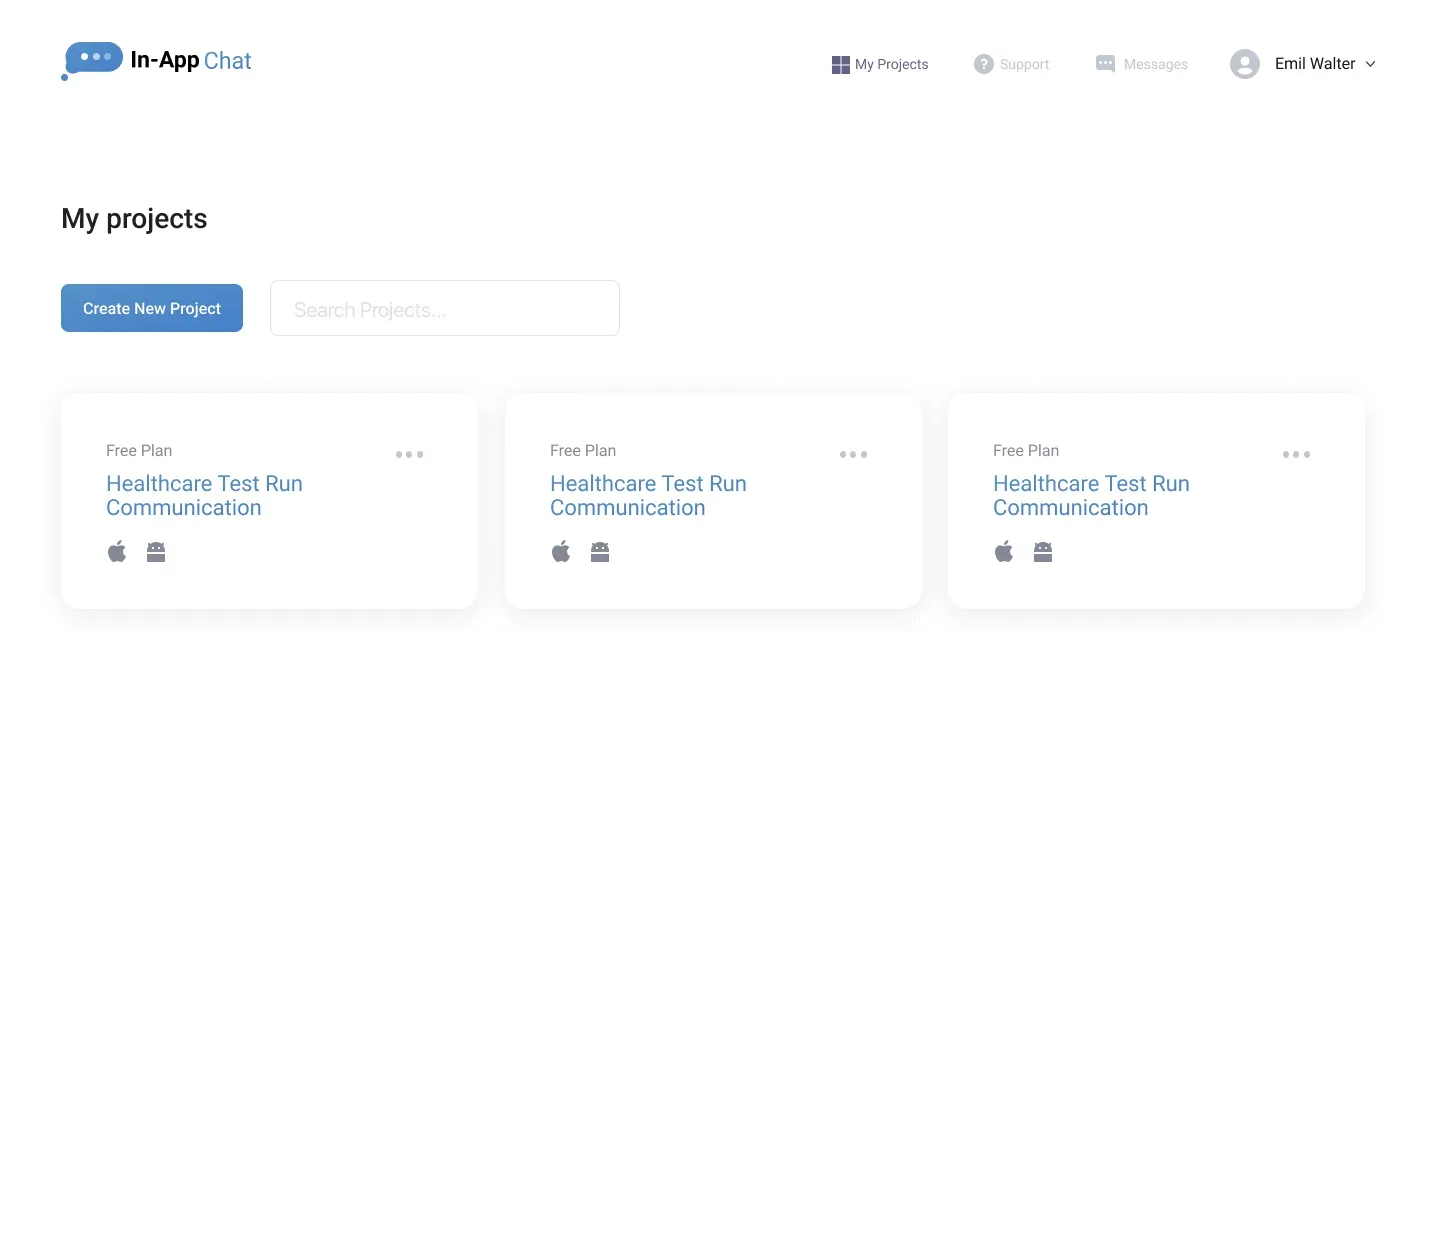Open the three-dot menu on first project card
This screenshot has width=1440, height=1244.
(x=410, y=454)
